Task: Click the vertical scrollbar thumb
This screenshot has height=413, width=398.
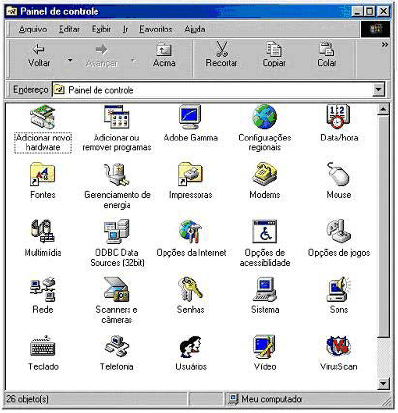Action: point(383,227)
